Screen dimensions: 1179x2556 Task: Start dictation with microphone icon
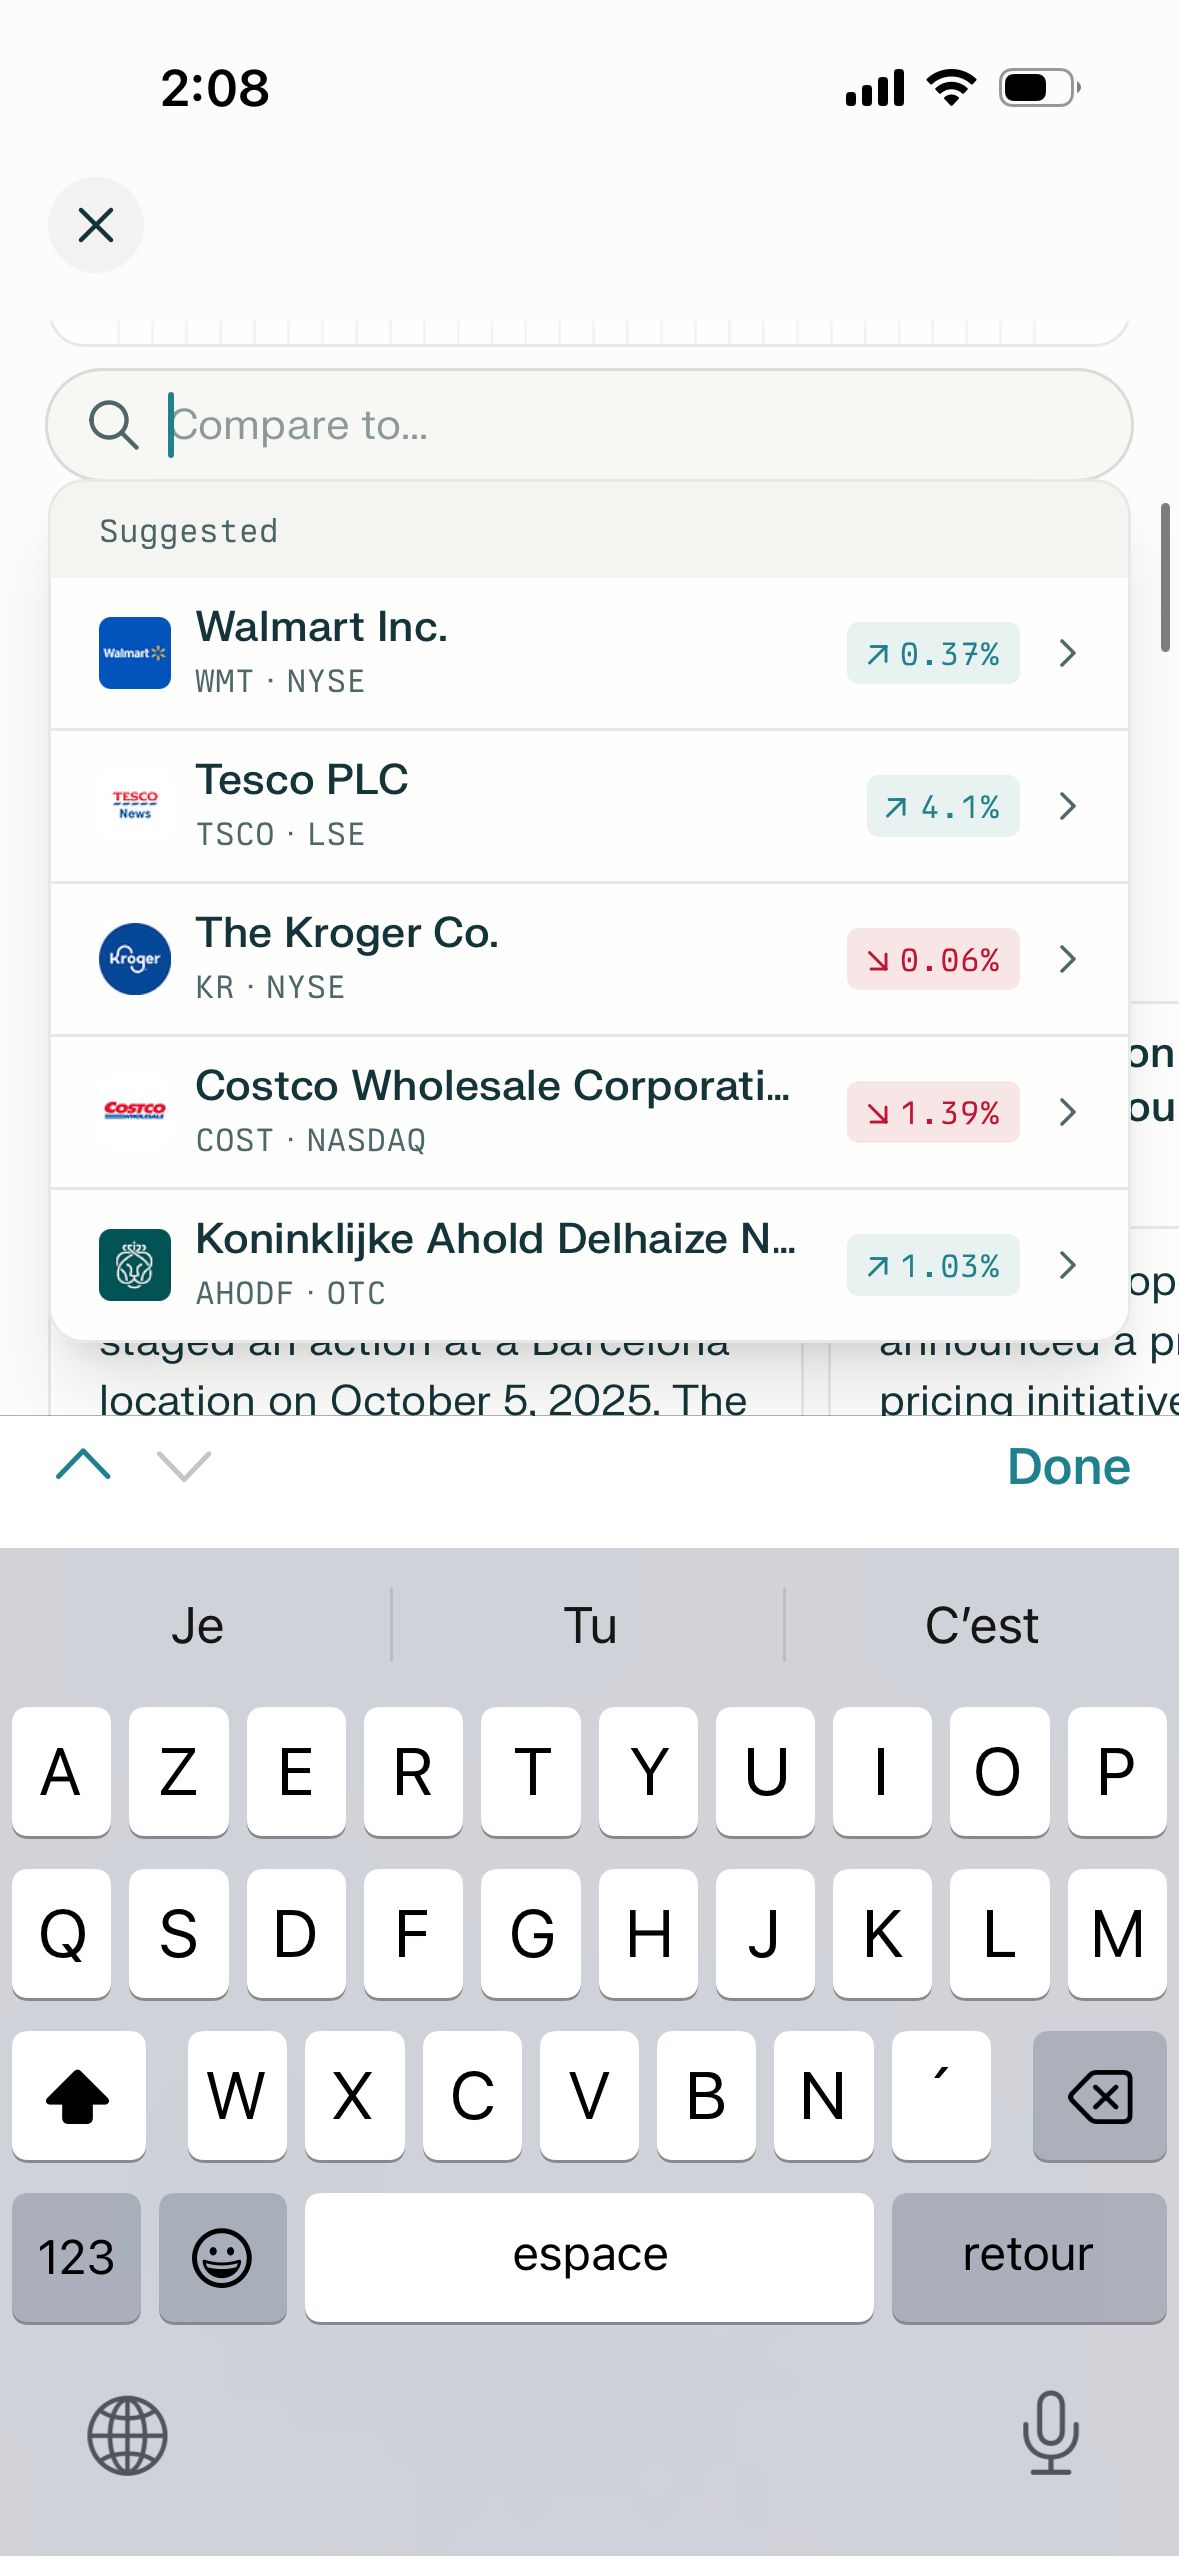[1050, 2433]
